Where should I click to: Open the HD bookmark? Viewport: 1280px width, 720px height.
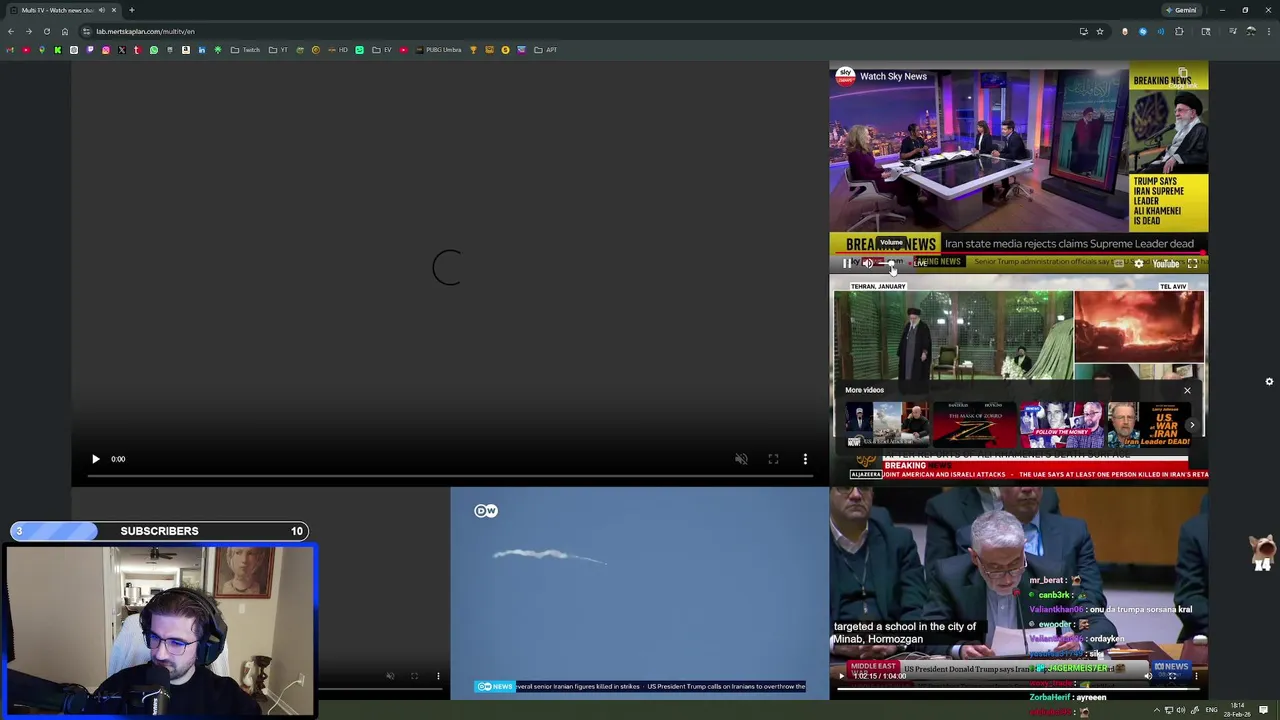(338, 50)
